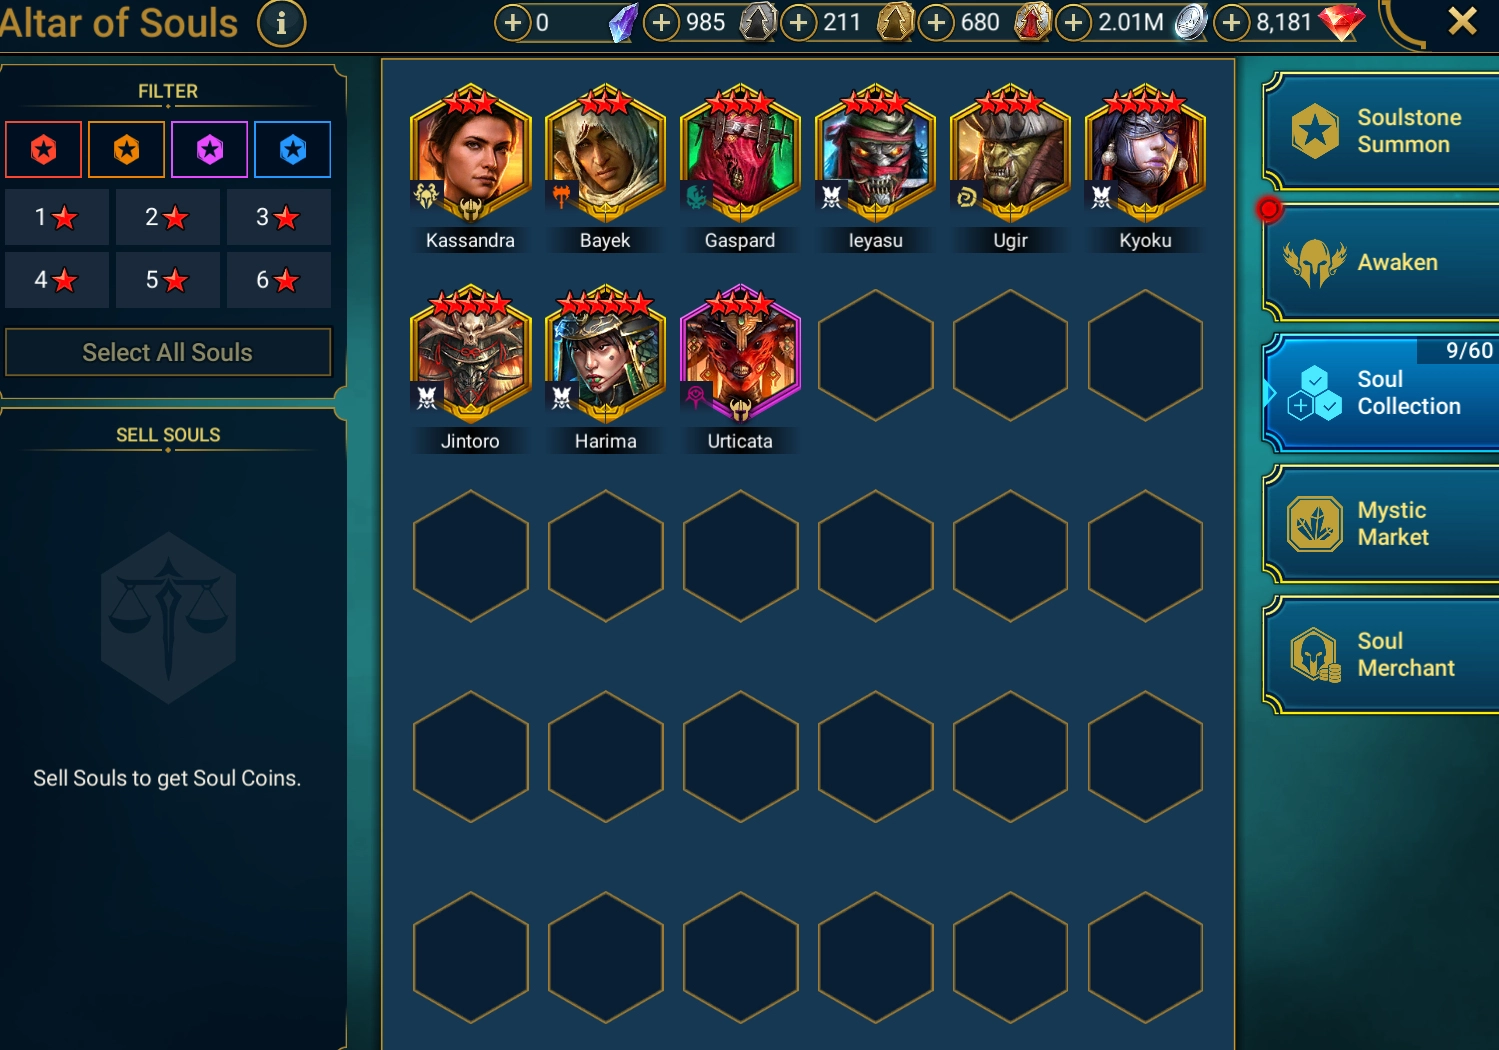Toggle the red Legendary rarity filter
Screen dimensions: 1499x1050
point(43,150)
